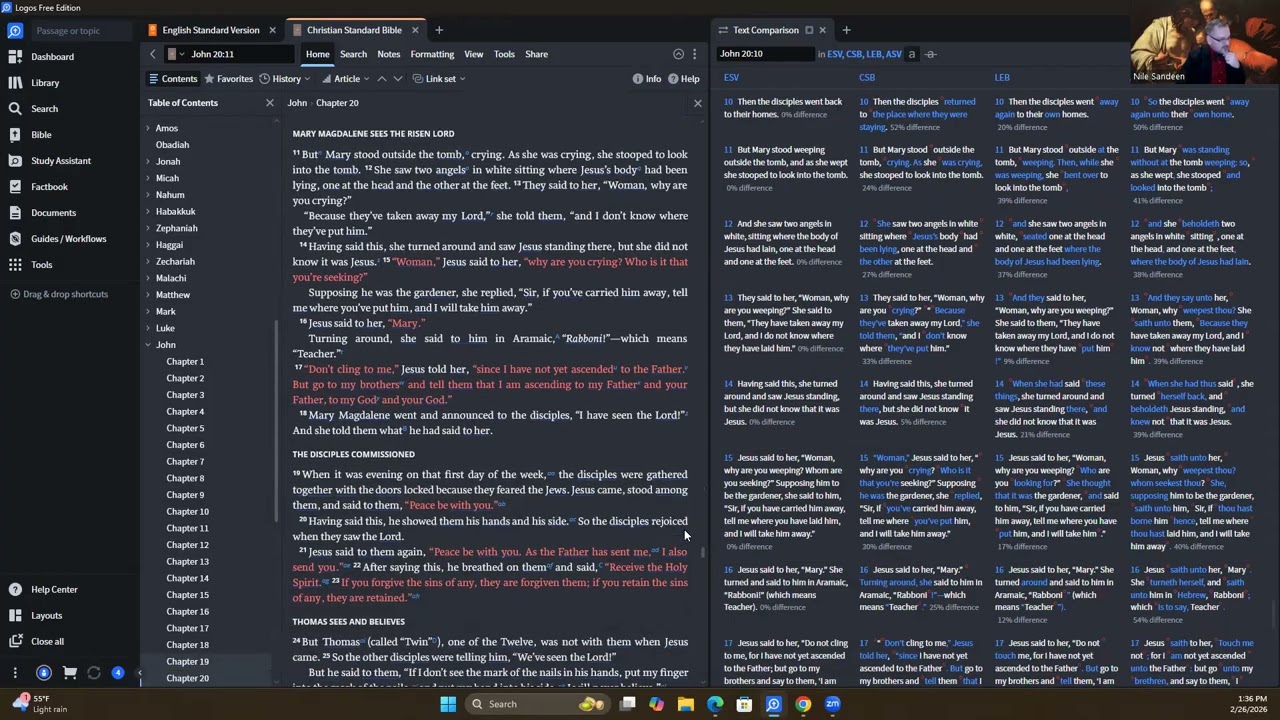Open Chapter 11 of John
The height and width of the screenshot is (720, 1280).
point(187,529)
